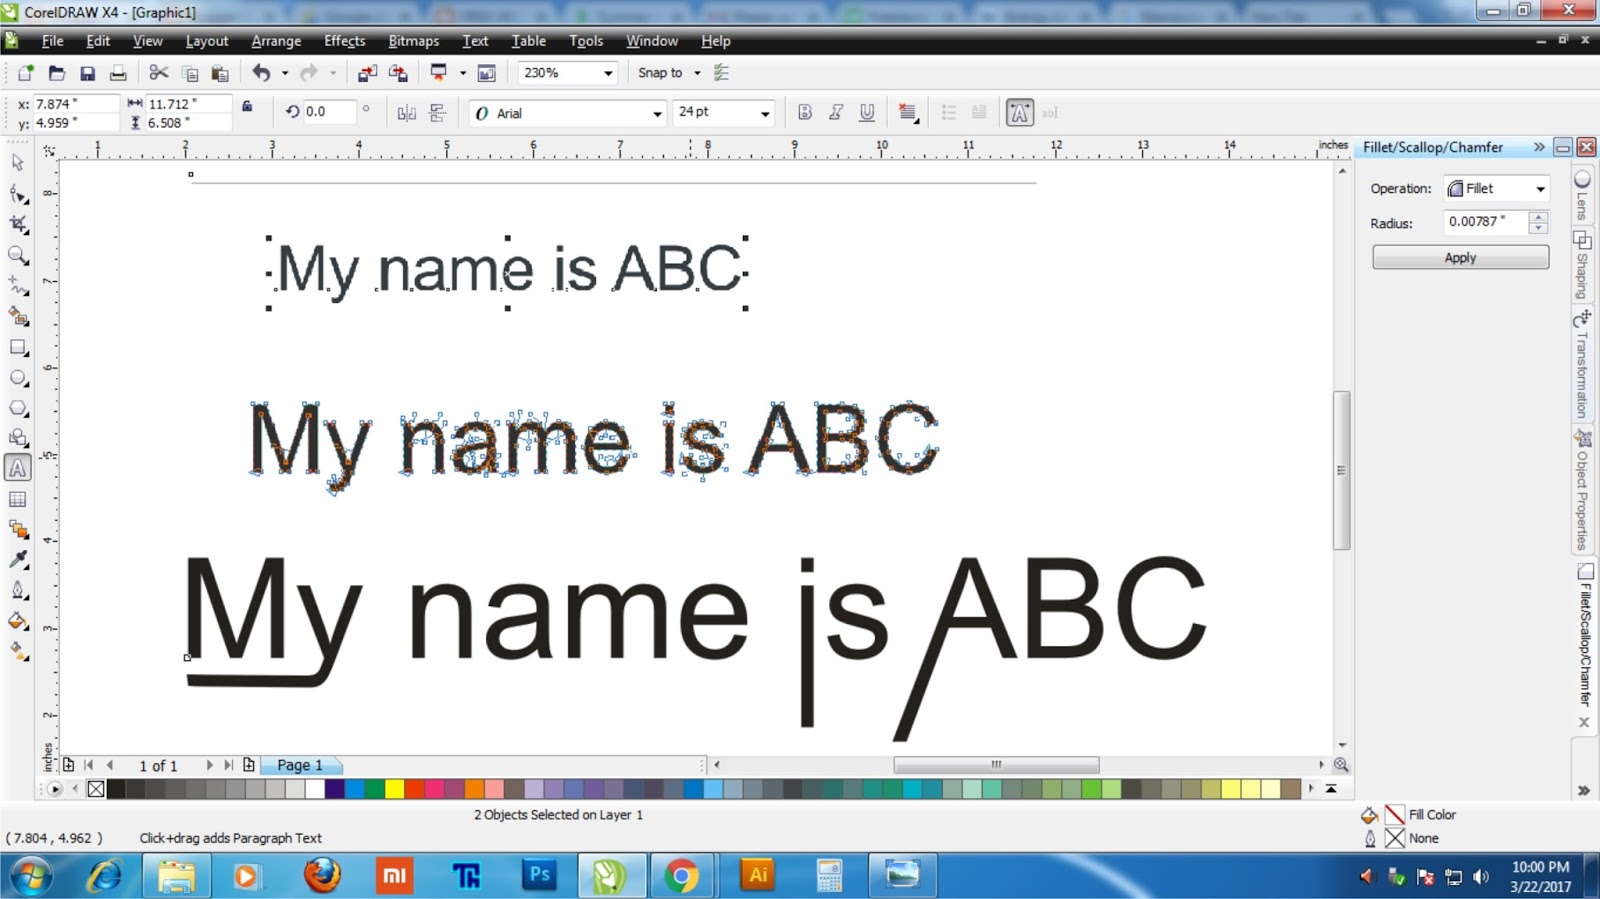Open the Object Properties docker tab
Screen dimensions: 1600x899
click(1581, 490)
